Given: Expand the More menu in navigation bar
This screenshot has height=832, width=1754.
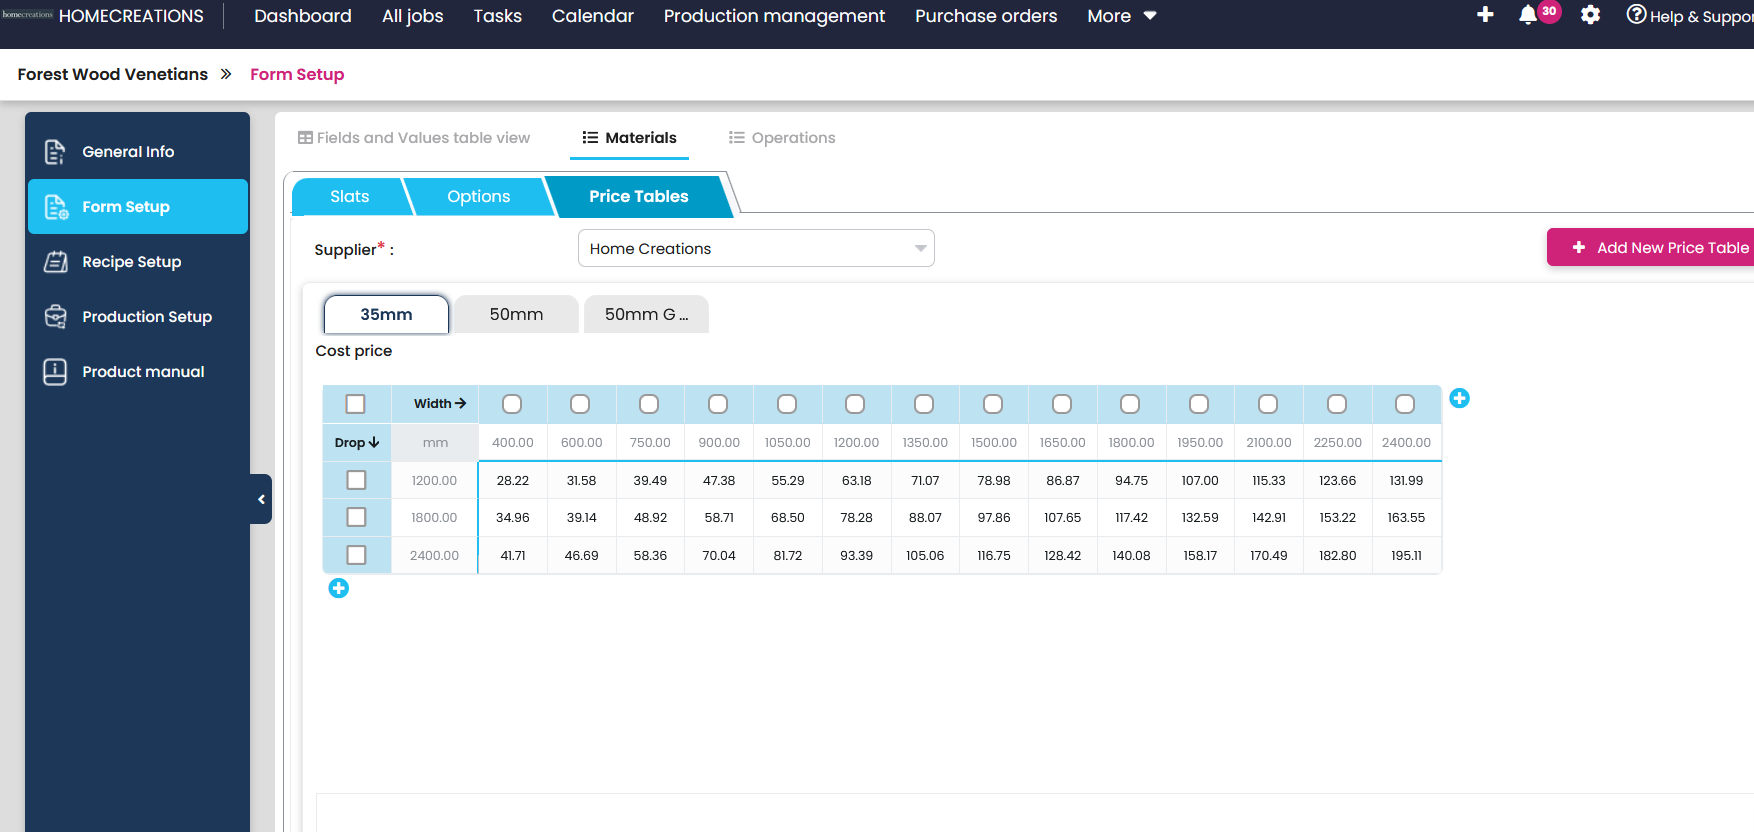Looking at the screenshot, I should (1121, 16).
